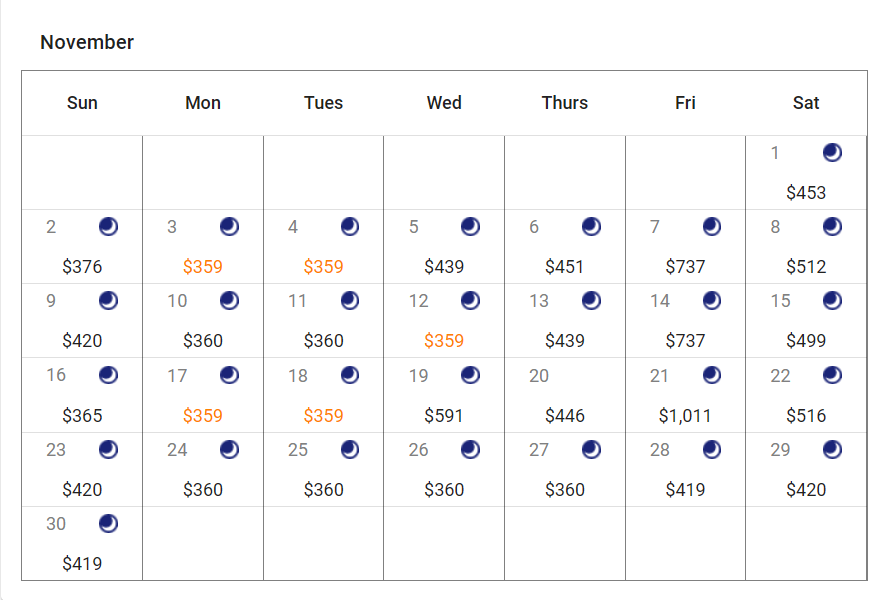Click the moon icon on November 18
The image size is (876, 600).
point(350,375)
